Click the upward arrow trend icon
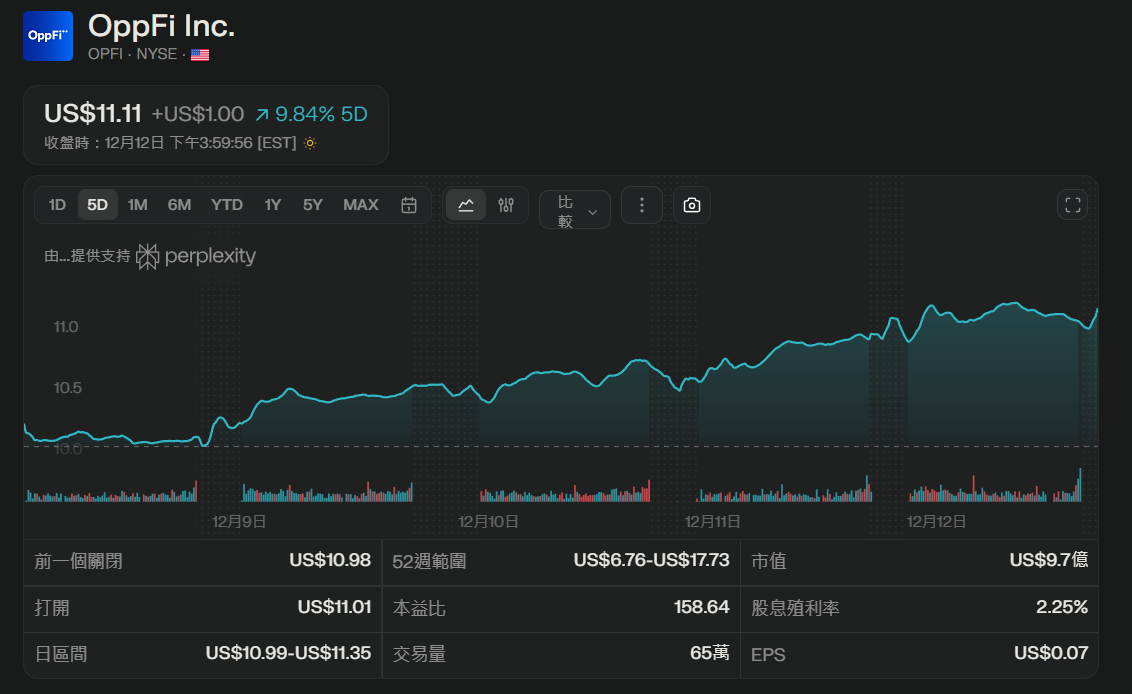Viewport: 1132px width, 694px height. pos(262,115)
